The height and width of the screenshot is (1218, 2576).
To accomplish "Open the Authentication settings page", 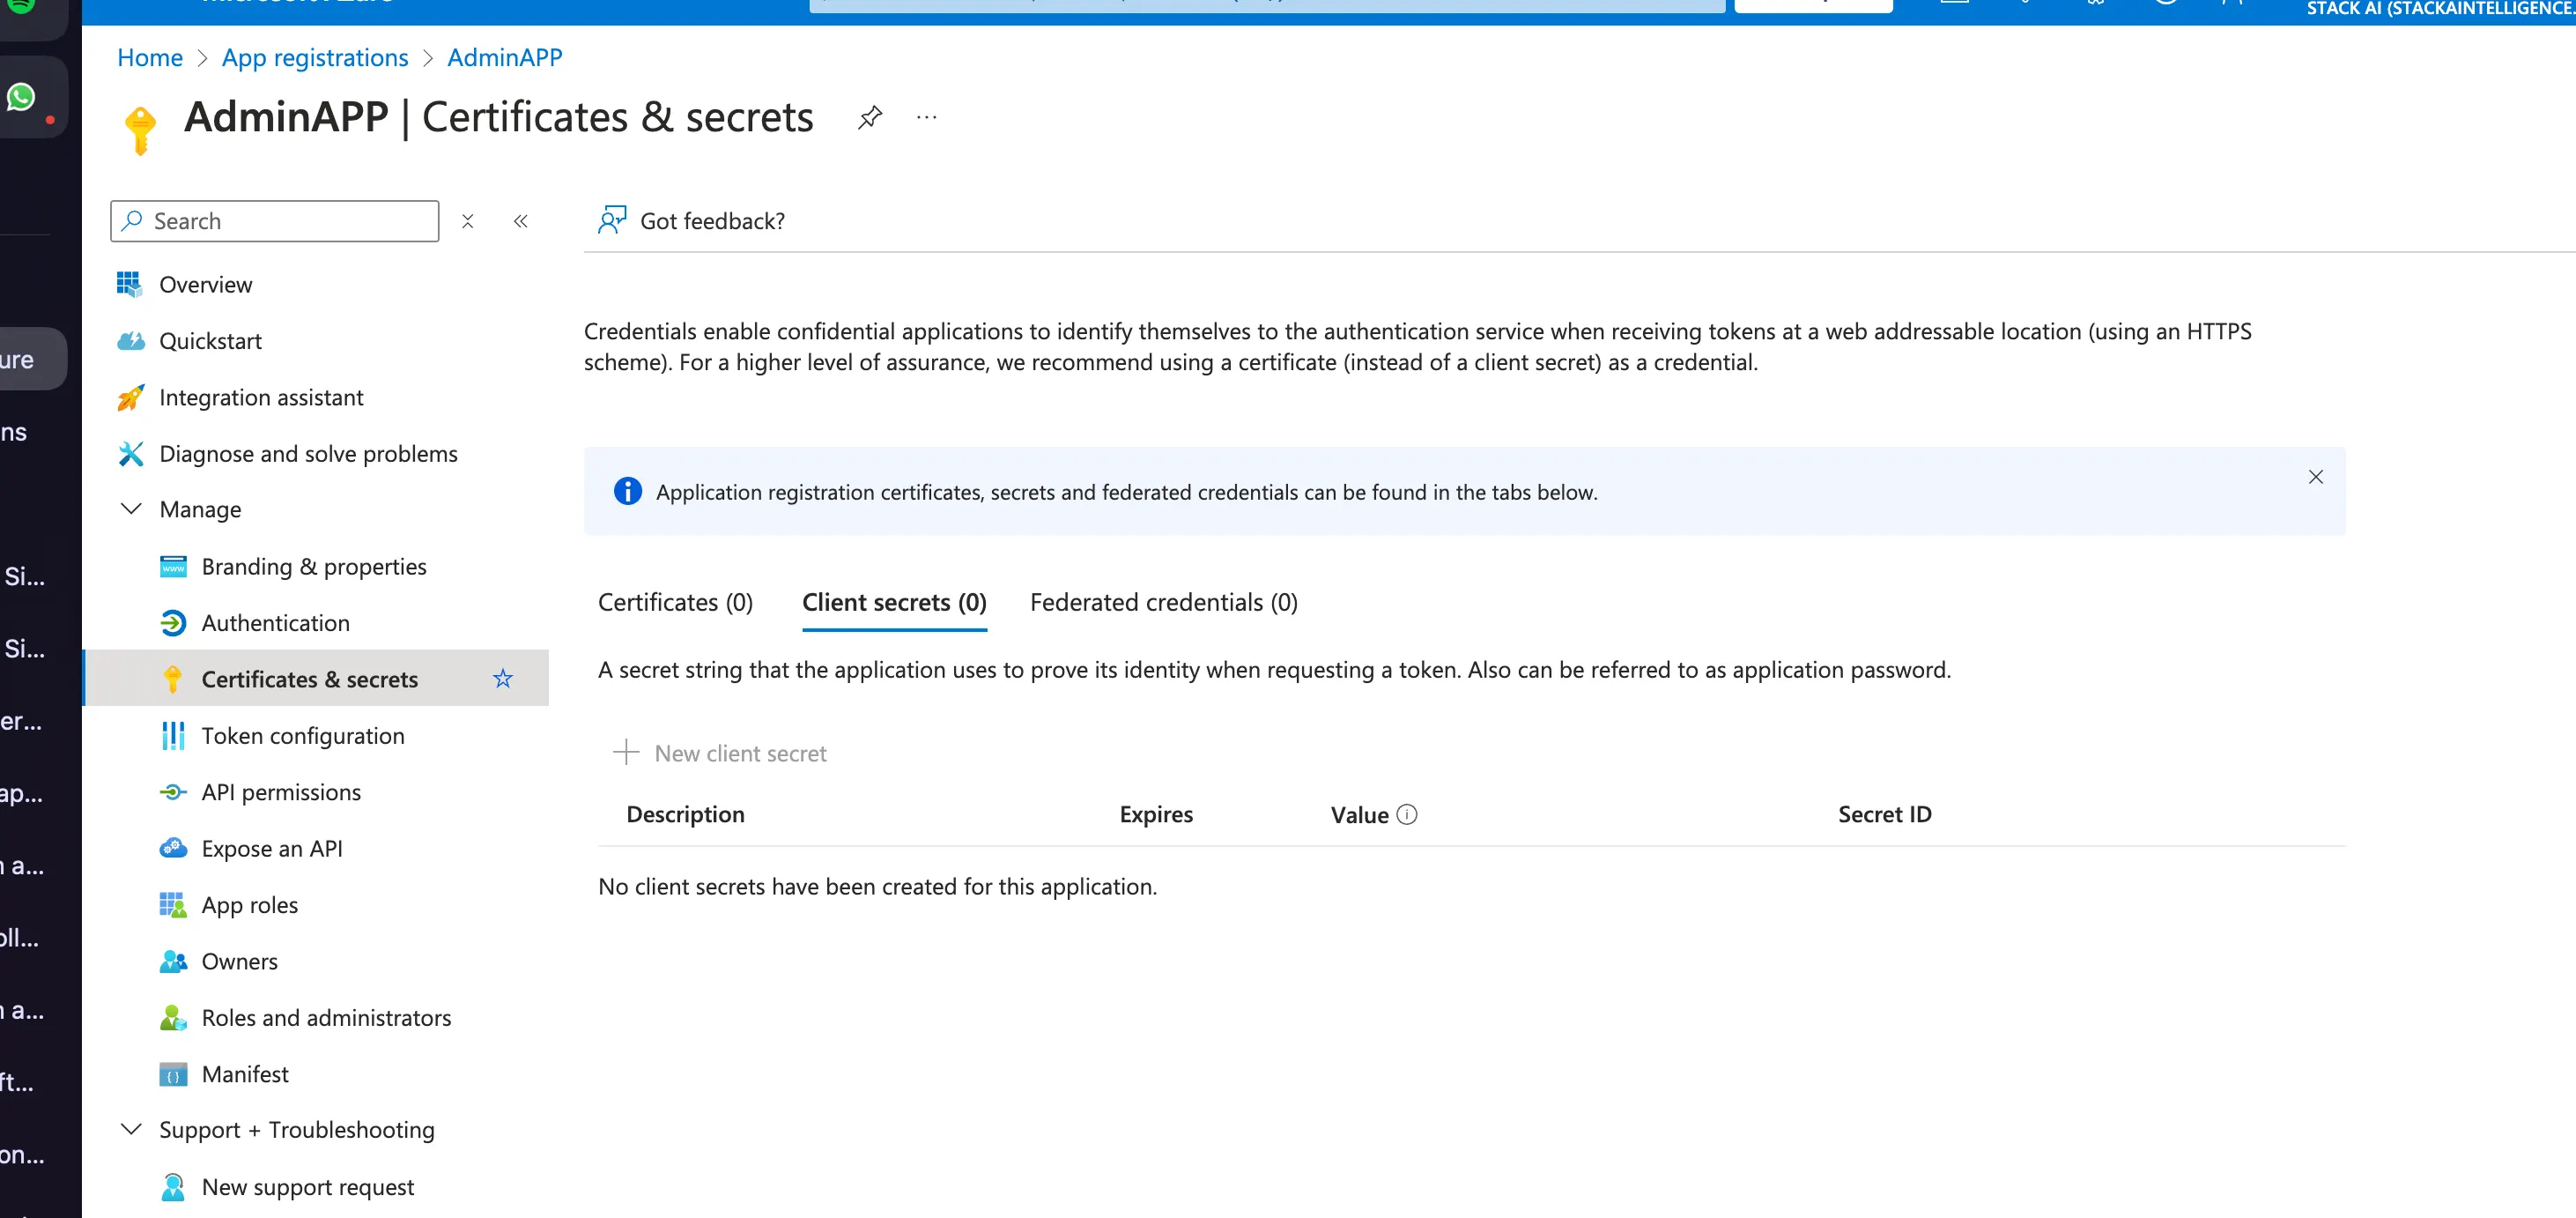I will click(x=275, y=623).
